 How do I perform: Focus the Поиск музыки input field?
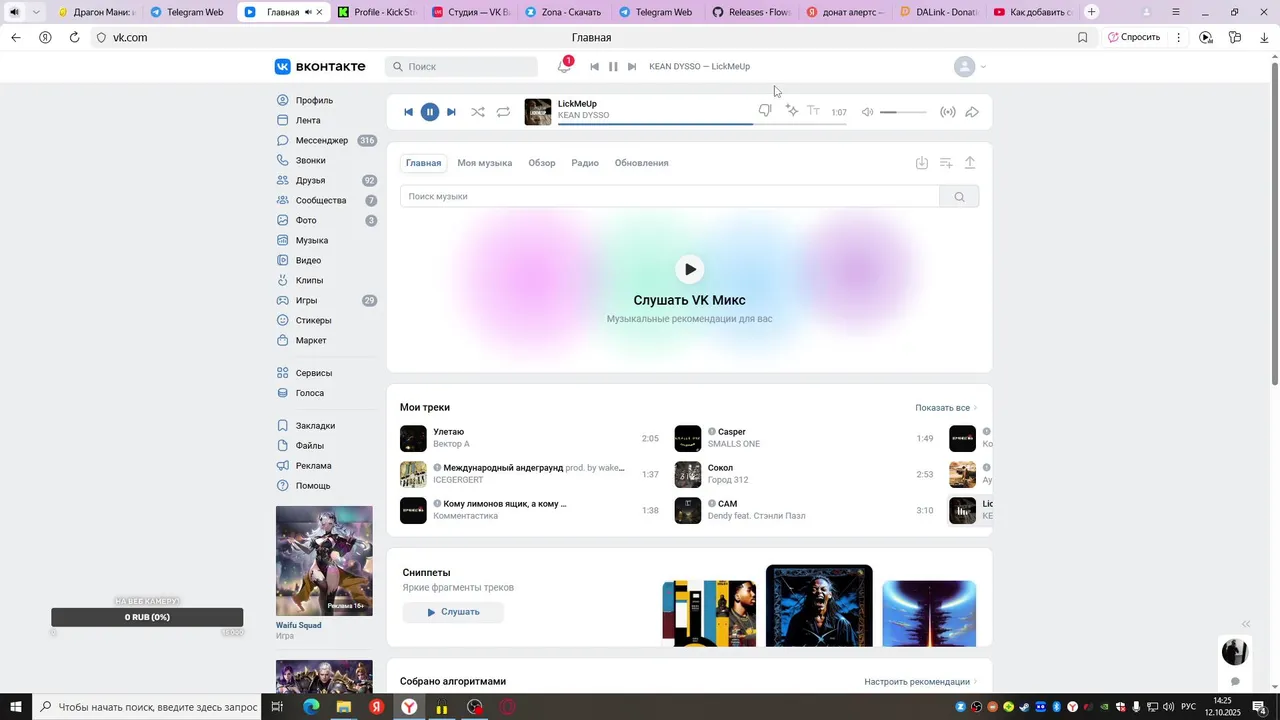pos(670,196)
